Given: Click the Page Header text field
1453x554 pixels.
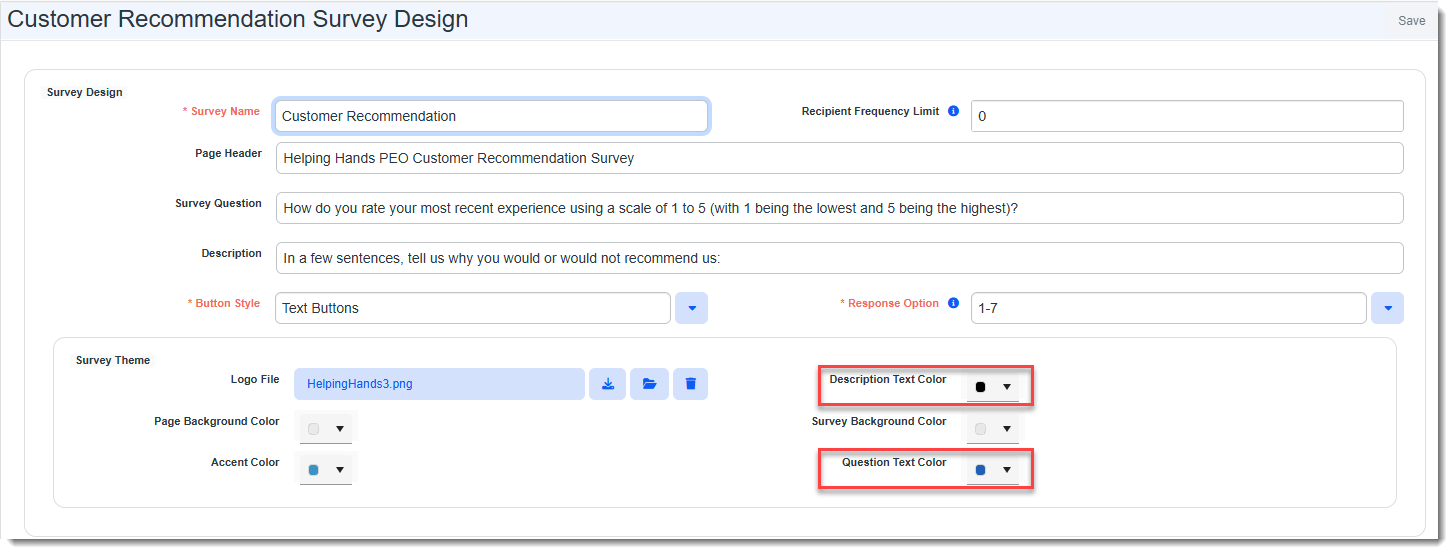Looking at the screenshot, I should tap(839, 158).
